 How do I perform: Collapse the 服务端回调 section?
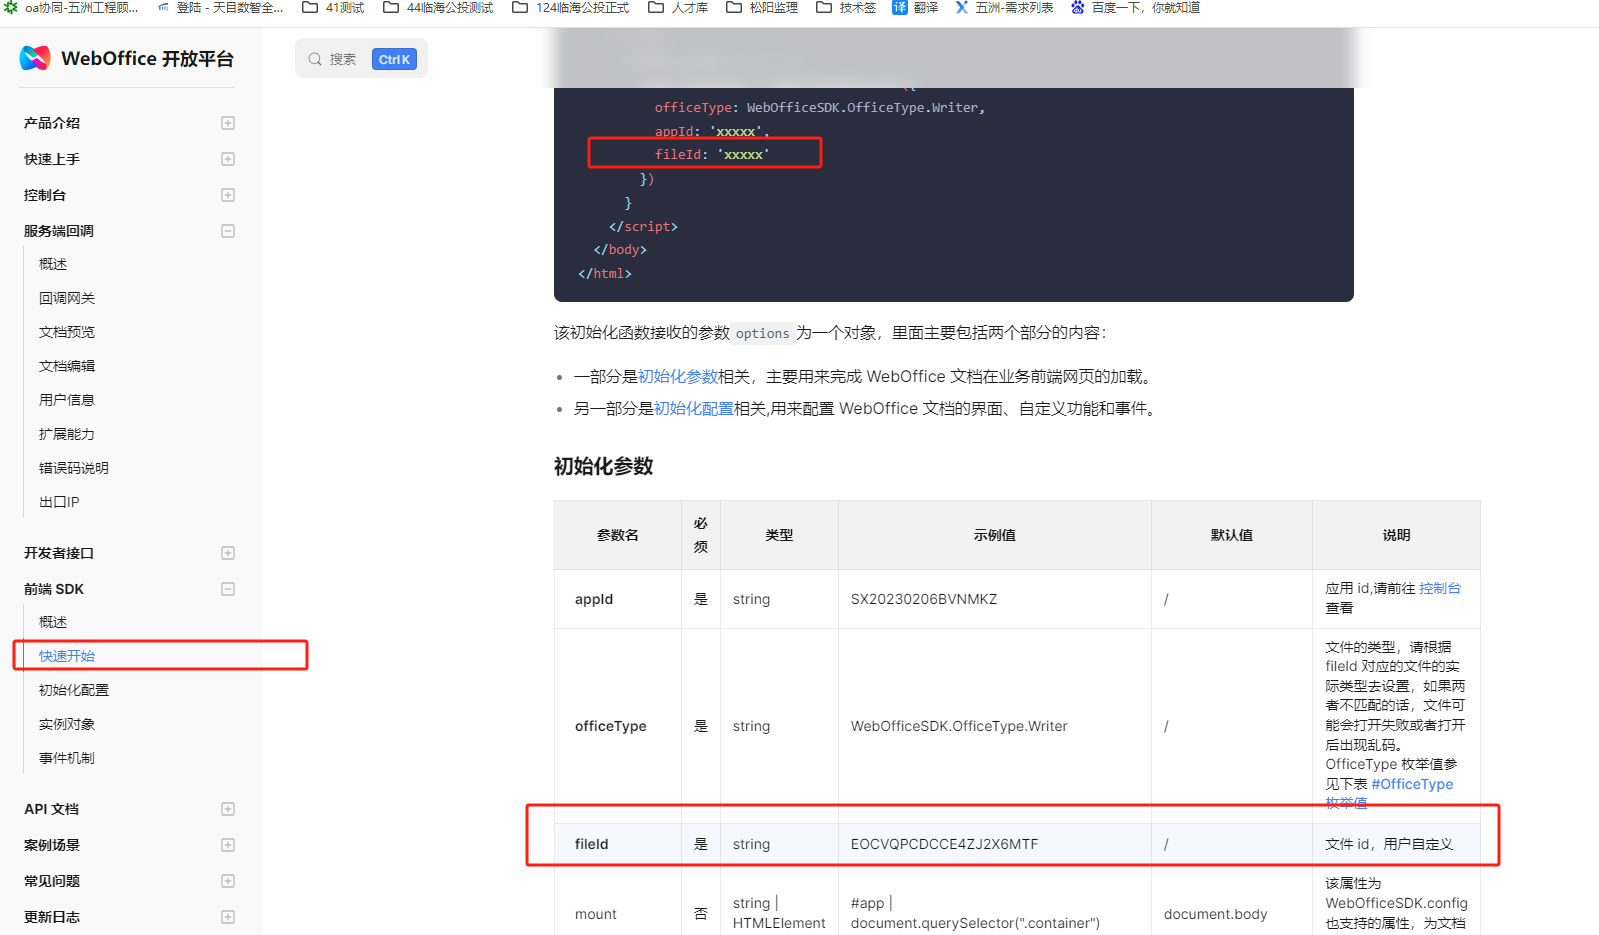[x=228, y=231]
